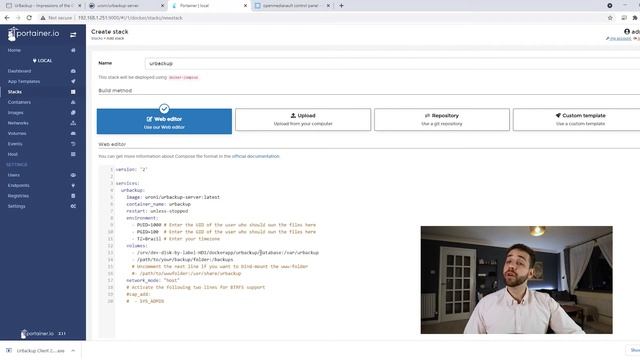Switch to the UrBackup first browser tab
Screen dimensions: 640x360
tap(43, 6)
